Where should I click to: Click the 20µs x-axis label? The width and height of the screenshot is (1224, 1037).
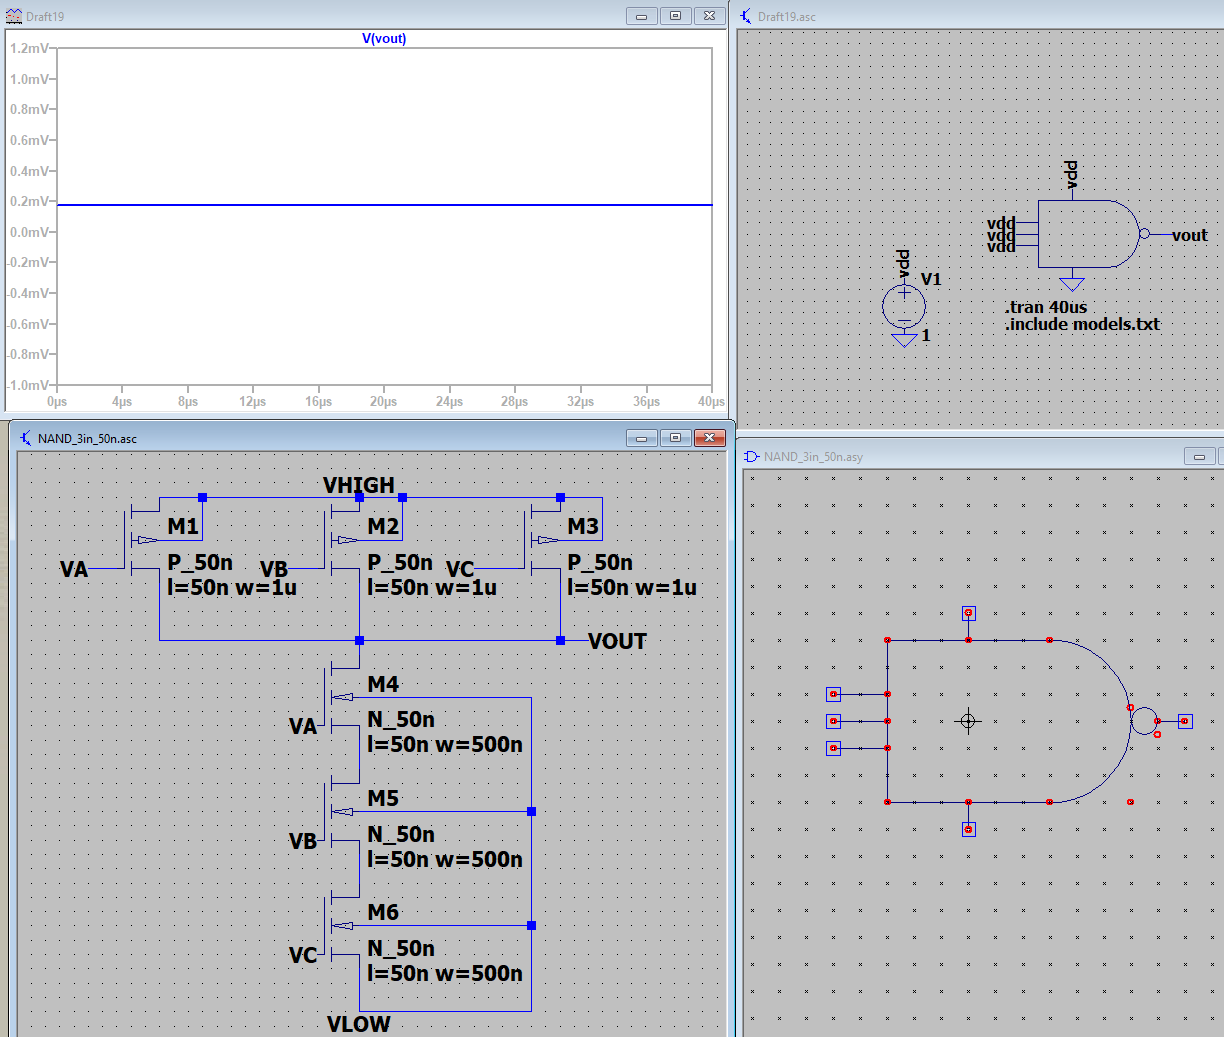(x=384, y=401)
